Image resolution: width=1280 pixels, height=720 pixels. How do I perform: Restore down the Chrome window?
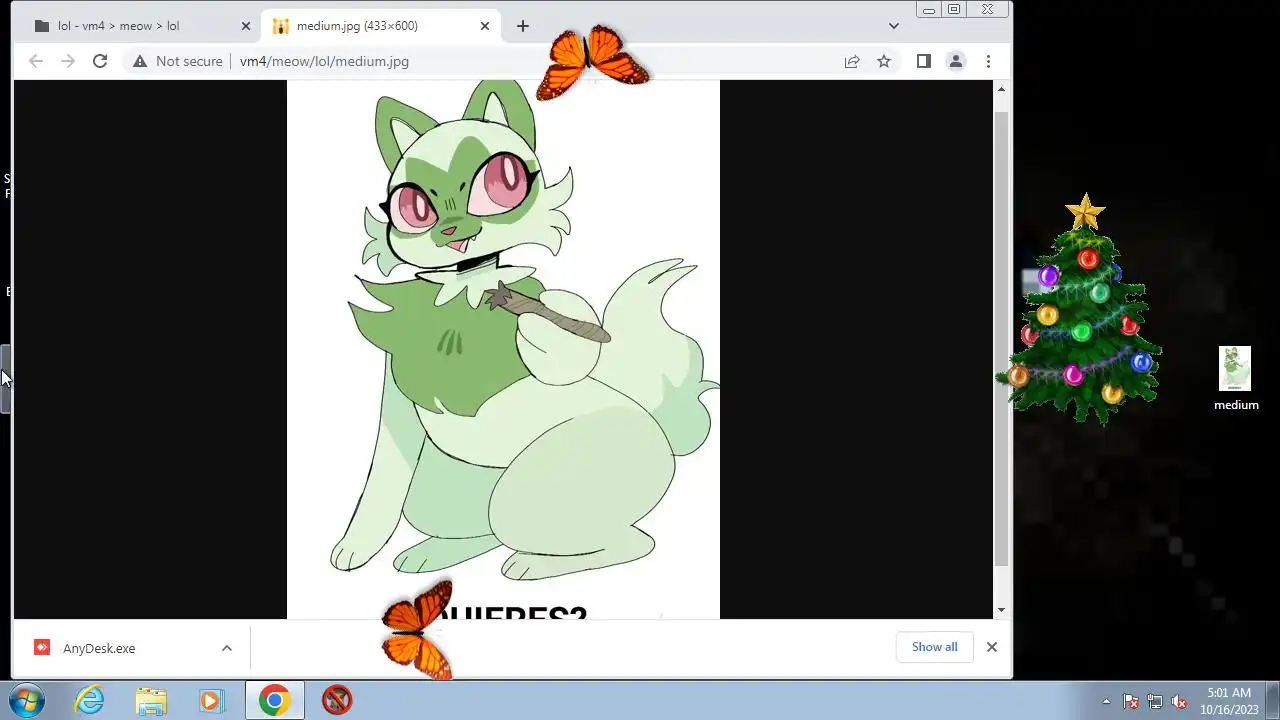tap(953, 9)
